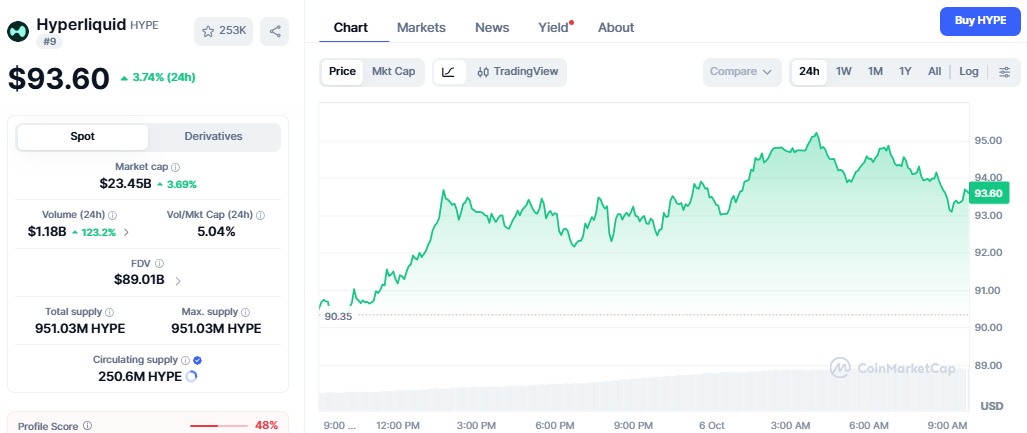Select the line chart icon

[x=449, y=72]
